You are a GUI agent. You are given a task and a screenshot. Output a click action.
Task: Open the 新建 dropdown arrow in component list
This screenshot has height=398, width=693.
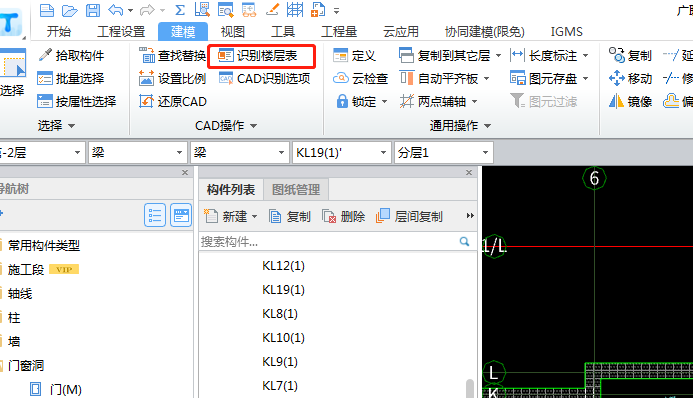[254, 216]
